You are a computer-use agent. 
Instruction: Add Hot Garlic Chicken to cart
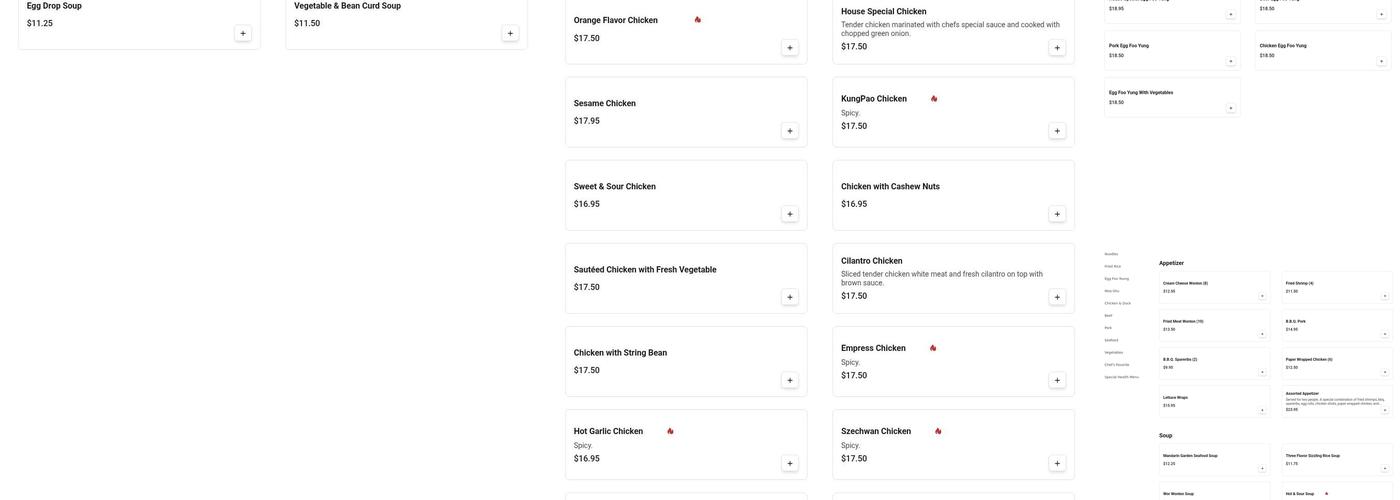[x=790, y=464]
